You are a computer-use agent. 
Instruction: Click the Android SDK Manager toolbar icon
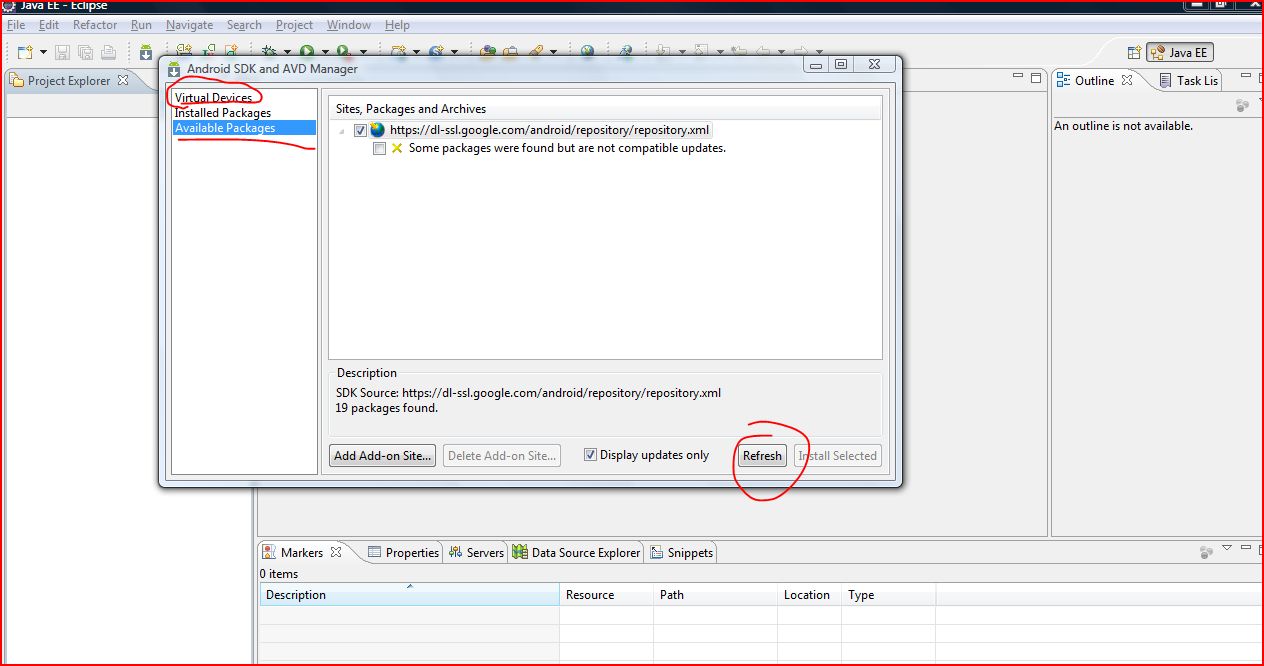point(146,52)
